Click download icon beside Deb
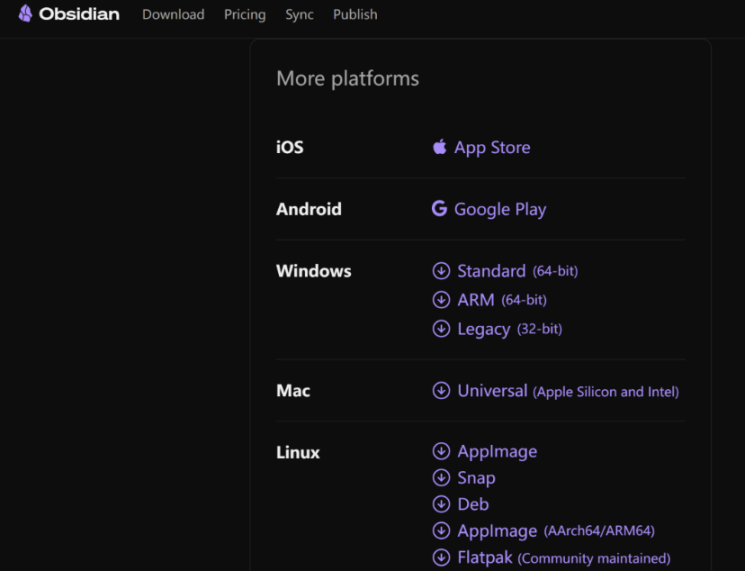Screen dimensions: 745x571 pyautogui.click(x=441, y=505)
